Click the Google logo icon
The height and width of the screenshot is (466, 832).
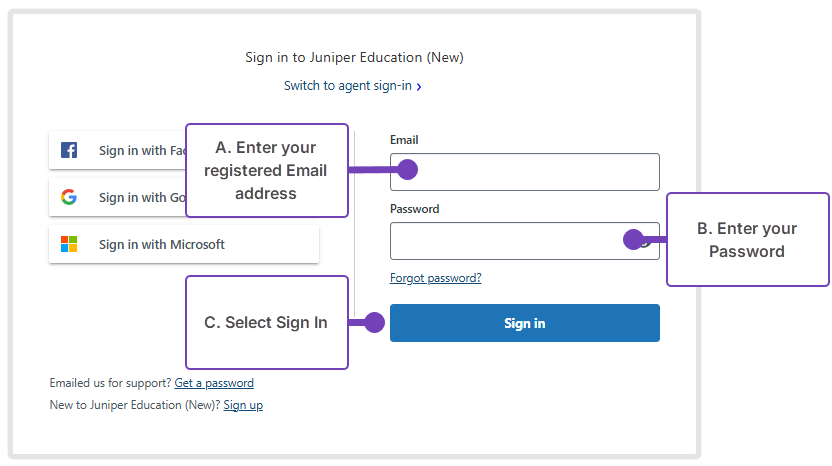point(69,197)
